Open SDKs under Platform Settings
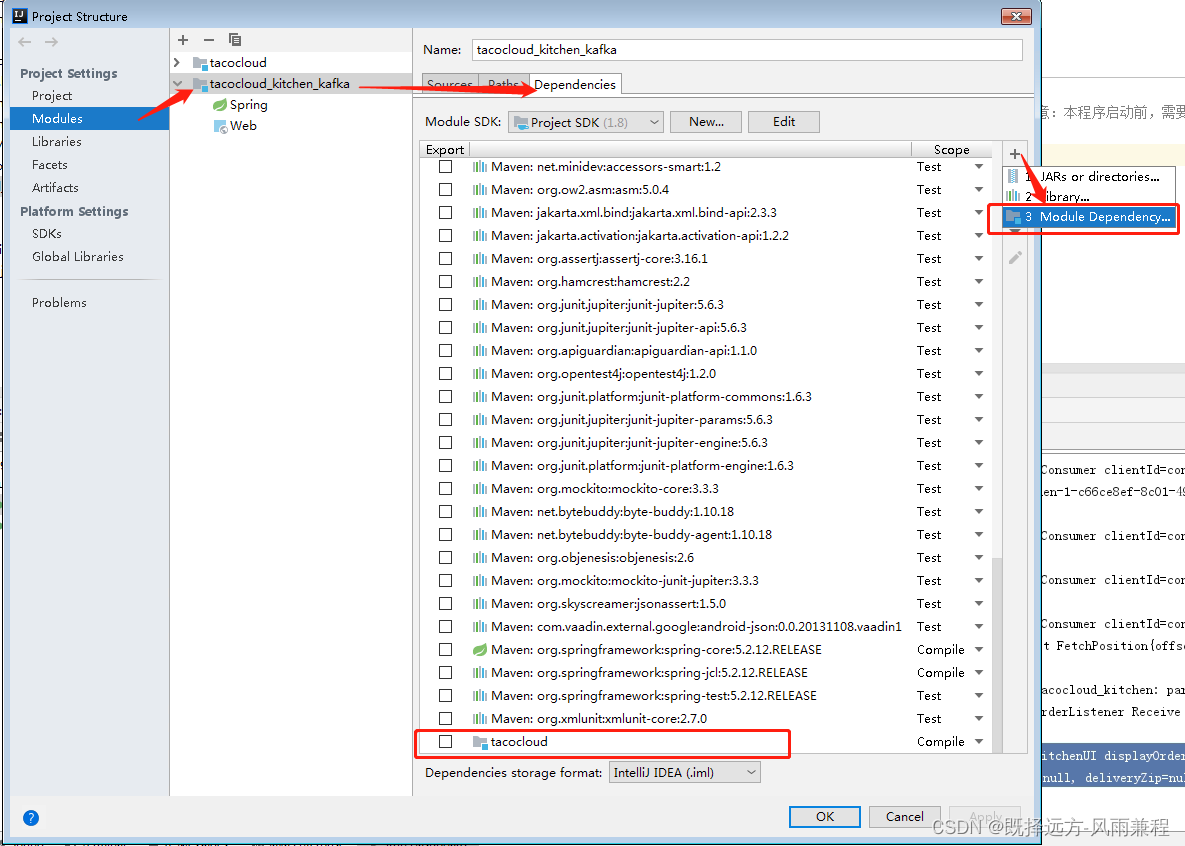Viewport: 1185px width, 846px height. click(x=47, y=234)
